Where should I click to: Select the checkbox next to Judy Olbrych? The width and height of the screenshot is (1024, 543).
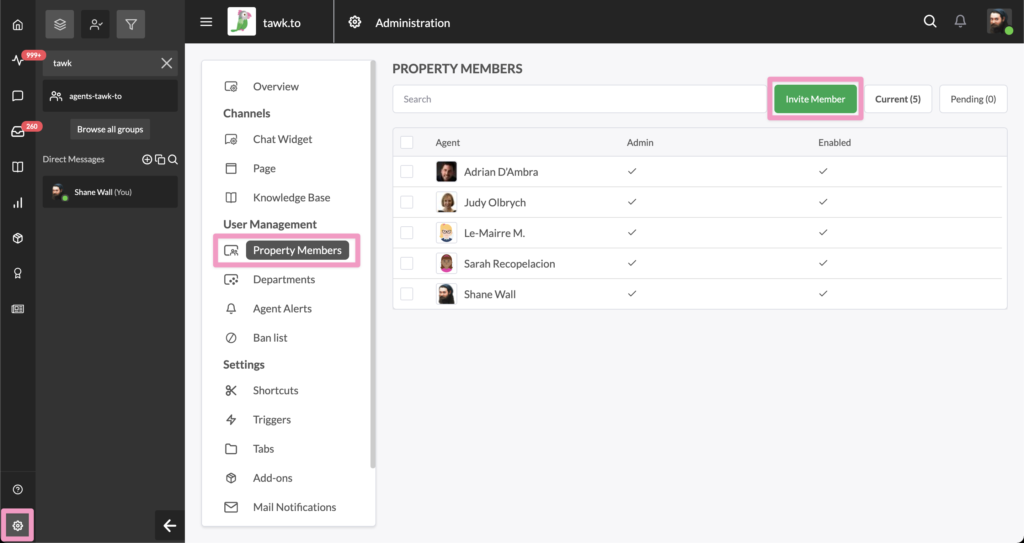407,203
